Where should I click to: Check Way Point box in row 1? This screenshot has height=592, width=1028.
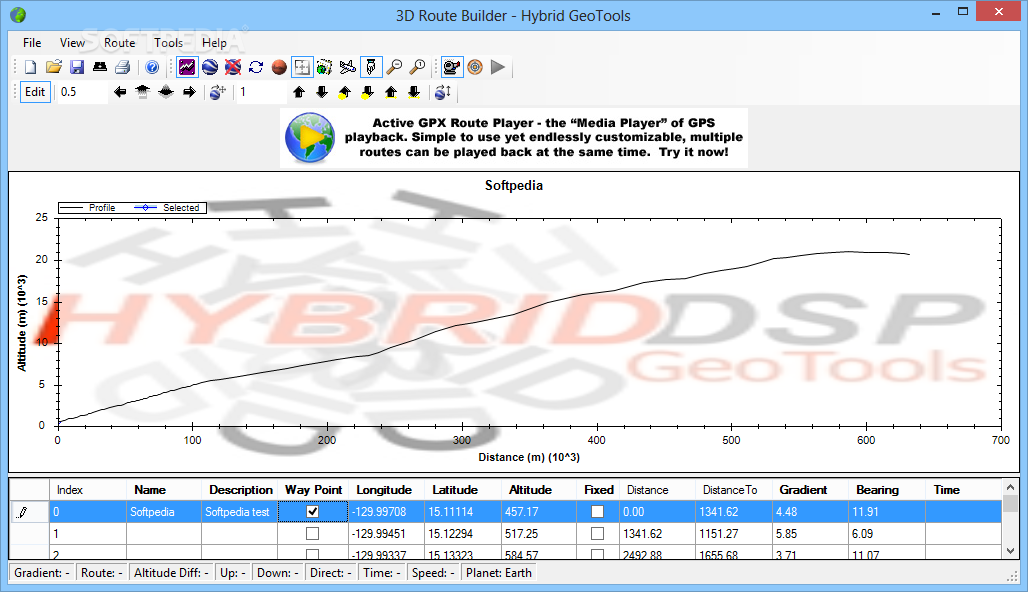pos(313,534)
